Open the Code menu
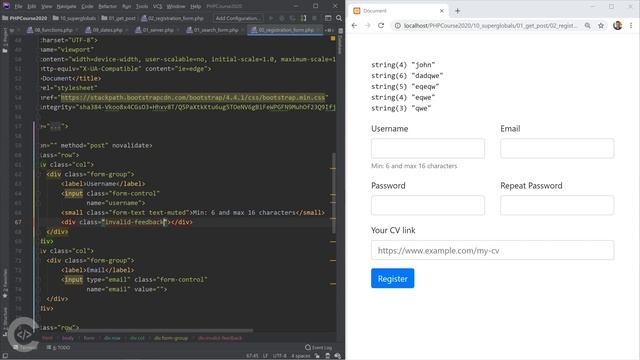Viewport: 640px width, 360px height. tap(87, 6)
